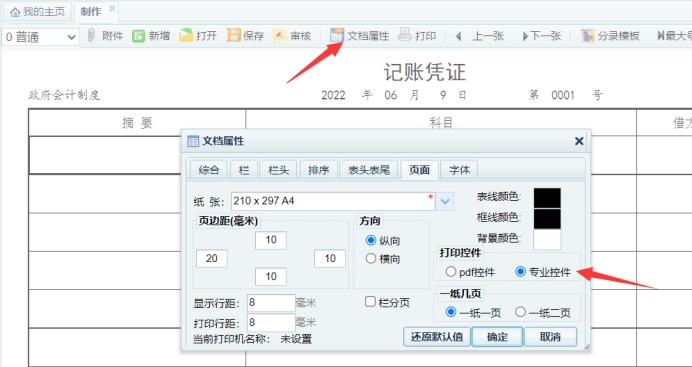This screenshot has width=692, height=367.
Task: Select 一纸一页 paper option
Action: [x=451, y=312]
